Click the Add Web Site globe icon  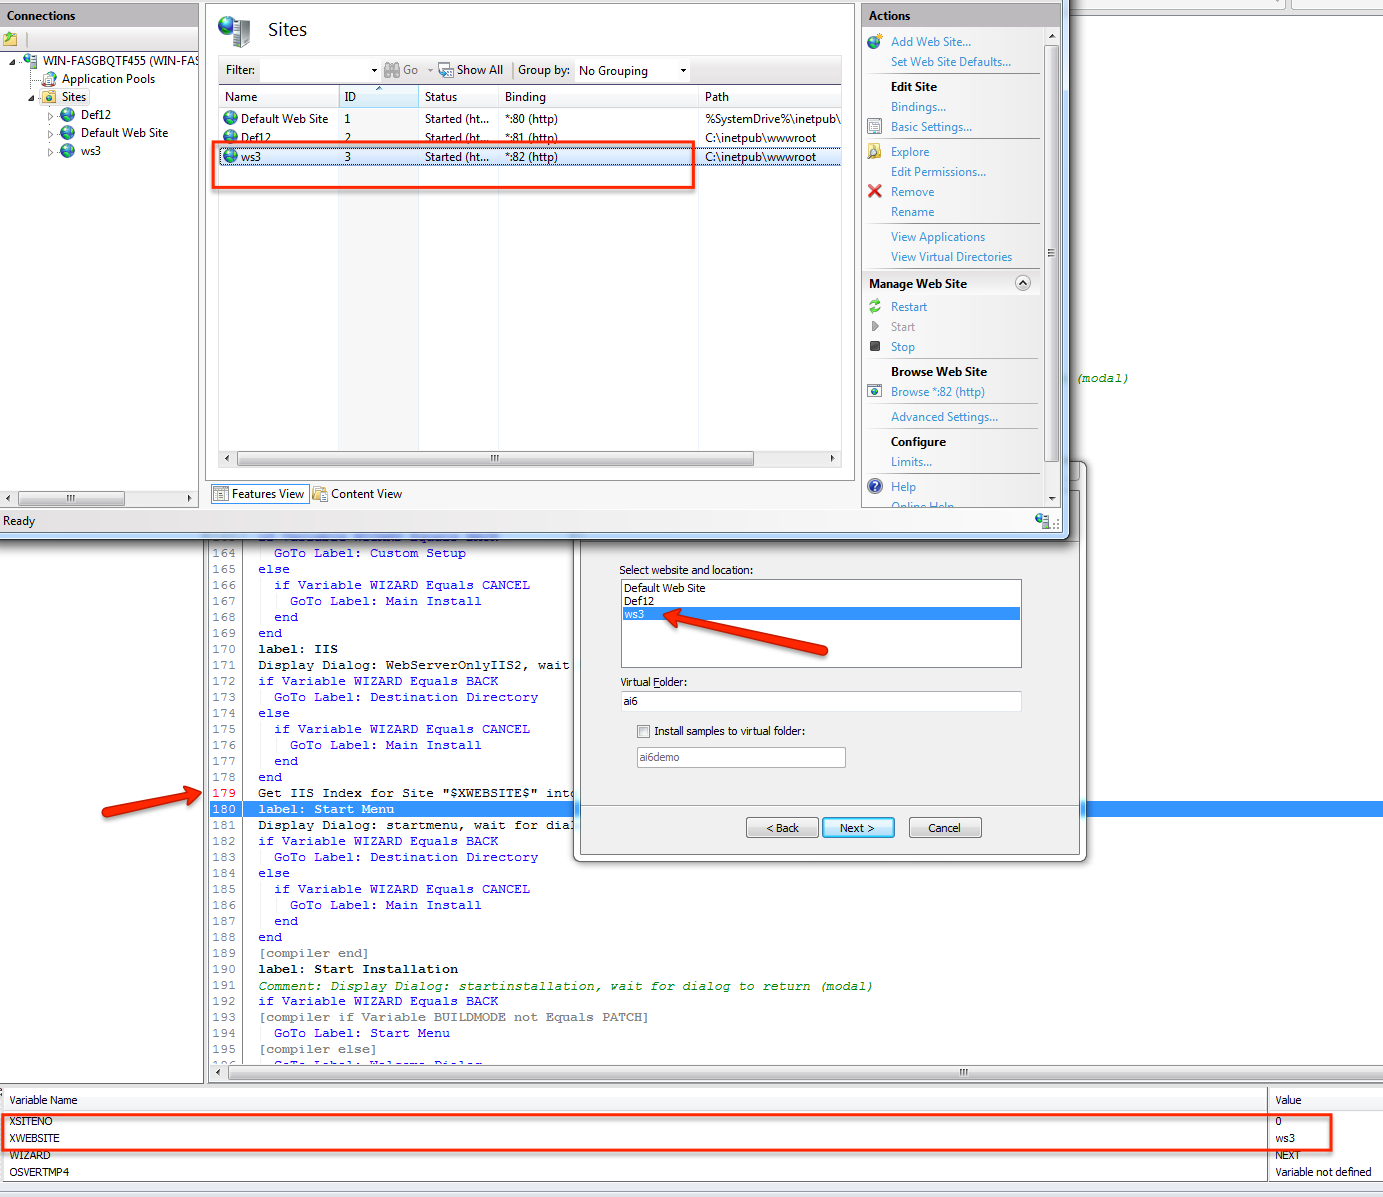coord(875,41)
